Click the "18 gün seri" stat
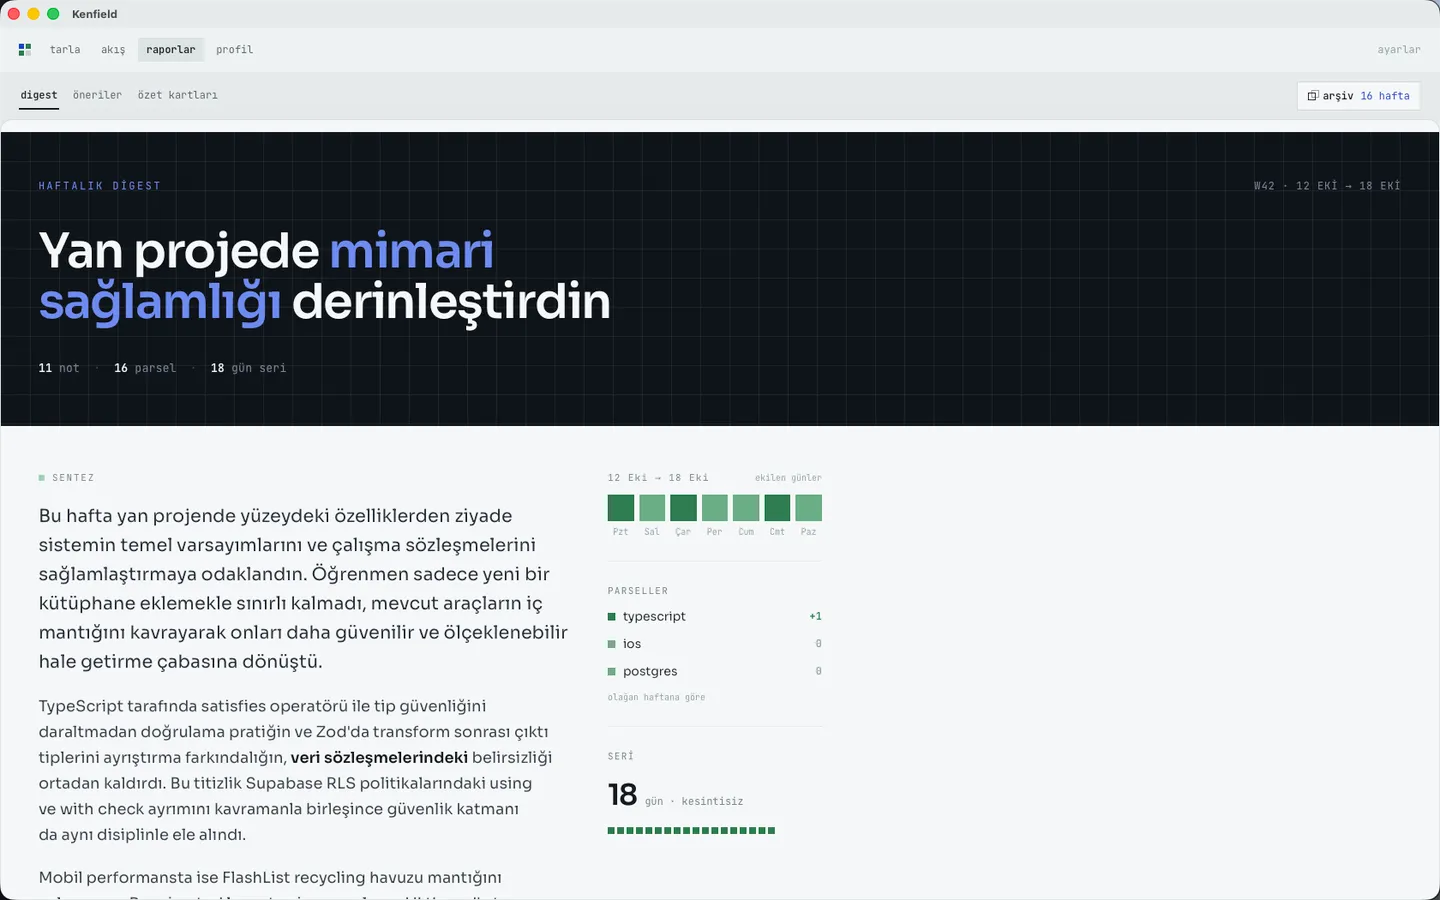This screenshot has width=1440, height=900. click(248, 368)
